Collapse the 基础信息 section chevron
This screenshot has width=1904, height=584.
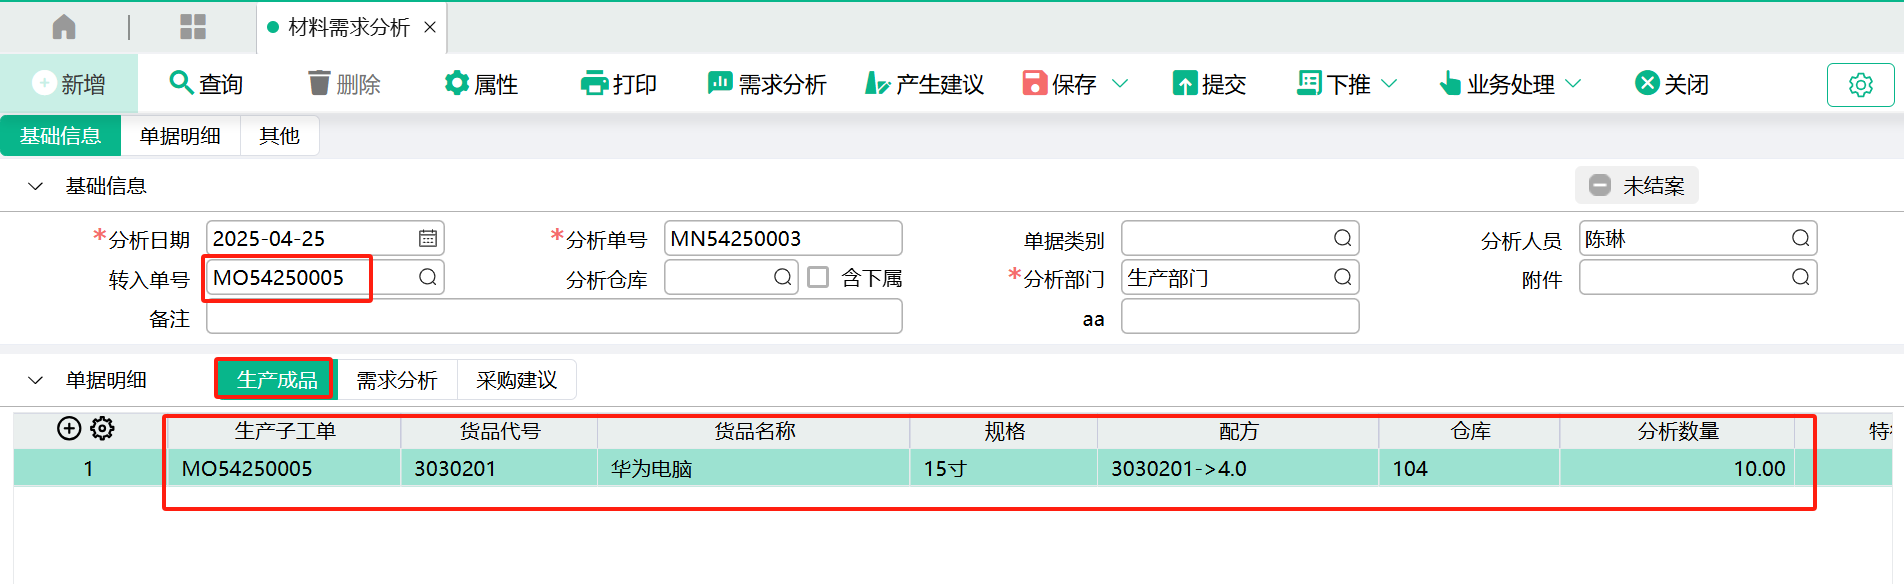[x=36, y=186]
